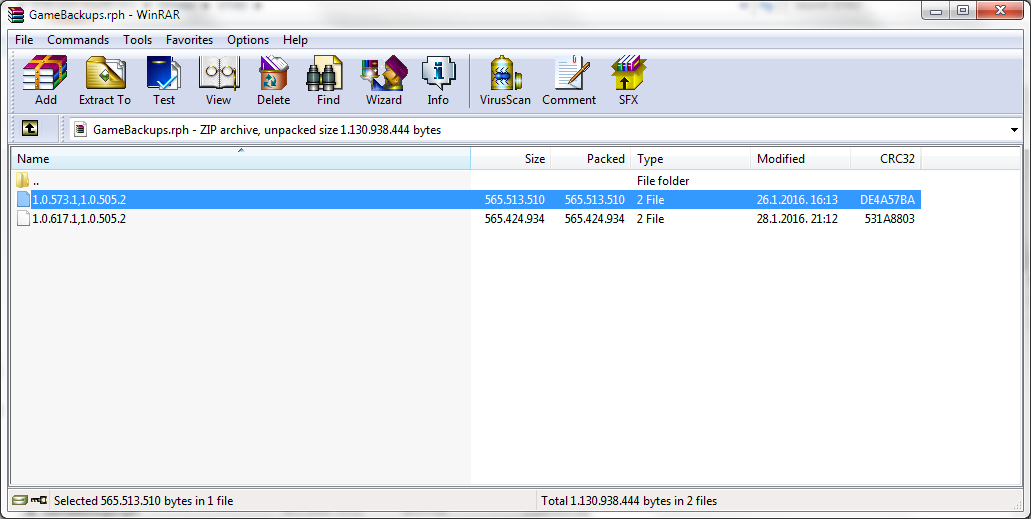This screenshot has height=519, width=1031.
Task: Sort by Modified column header
Action: pyautogui.click(x=800, y=159)
